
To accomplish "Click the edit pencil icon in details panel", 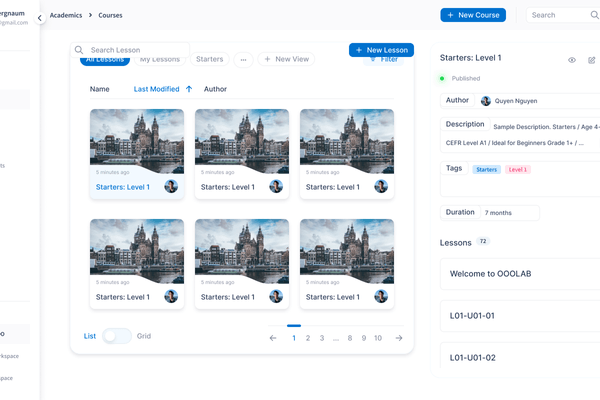I will (x=592, y=60).
